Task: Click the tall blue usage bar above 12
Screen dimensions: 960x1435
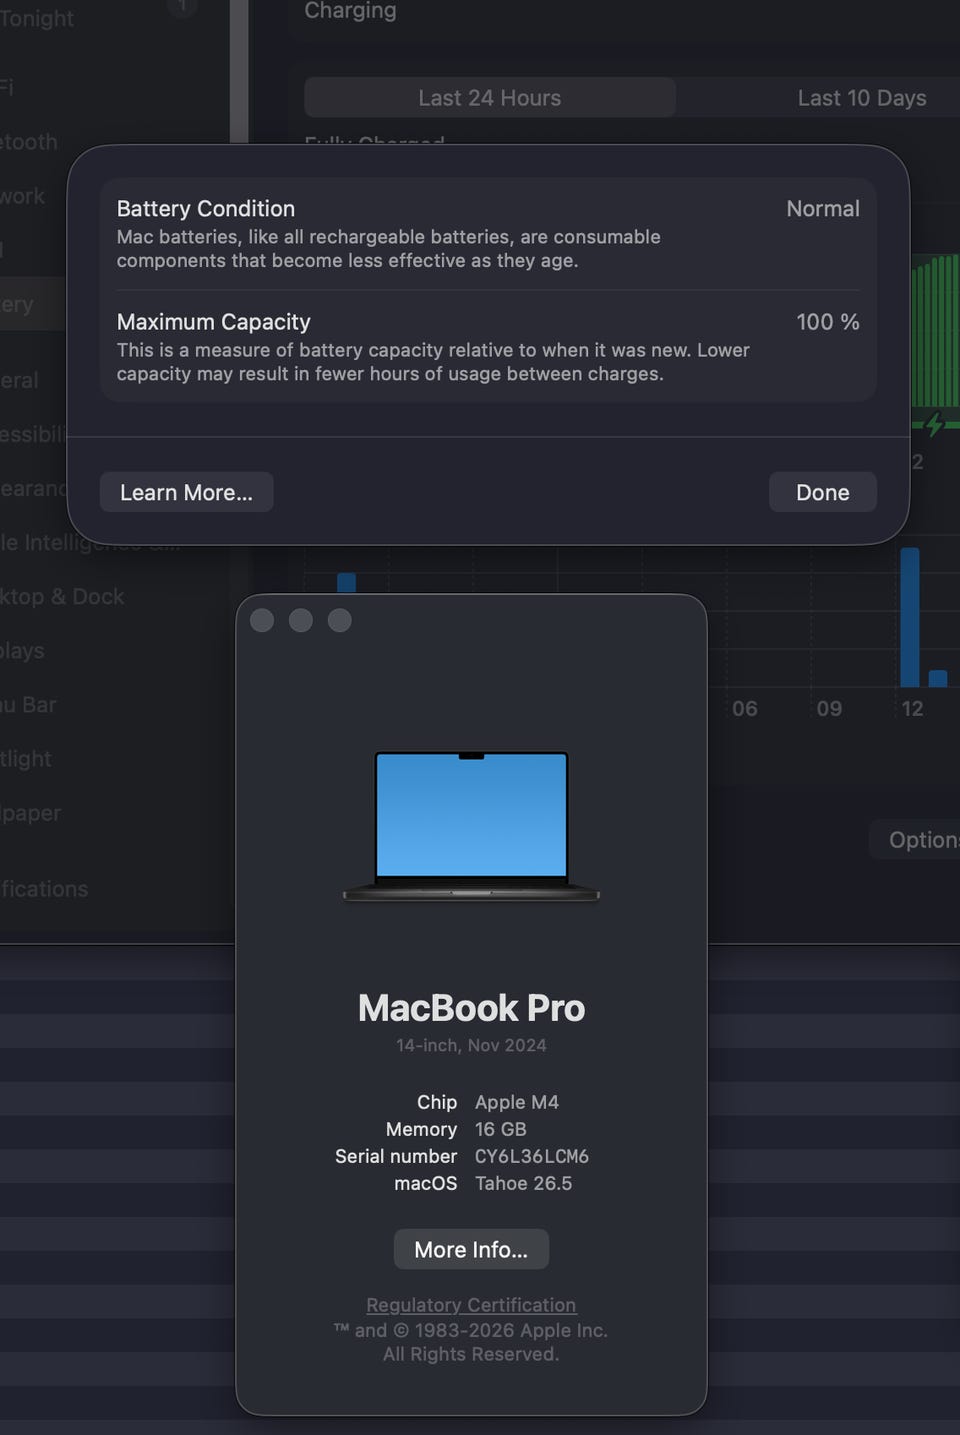Action: pos(910,617)
